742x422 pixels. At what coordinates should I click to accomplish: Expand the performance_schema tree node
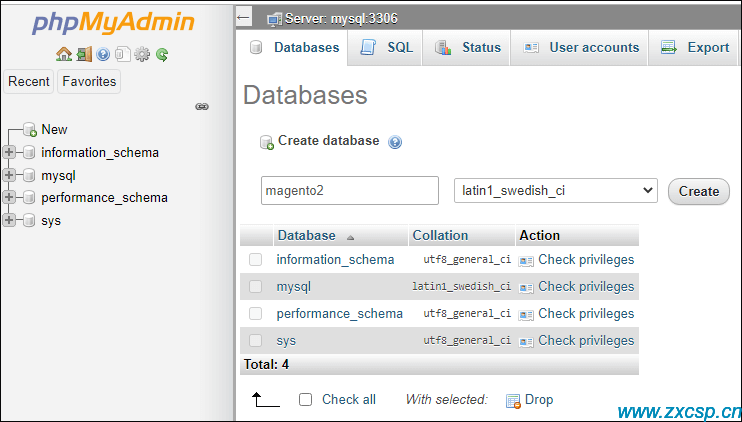(9, 197)
